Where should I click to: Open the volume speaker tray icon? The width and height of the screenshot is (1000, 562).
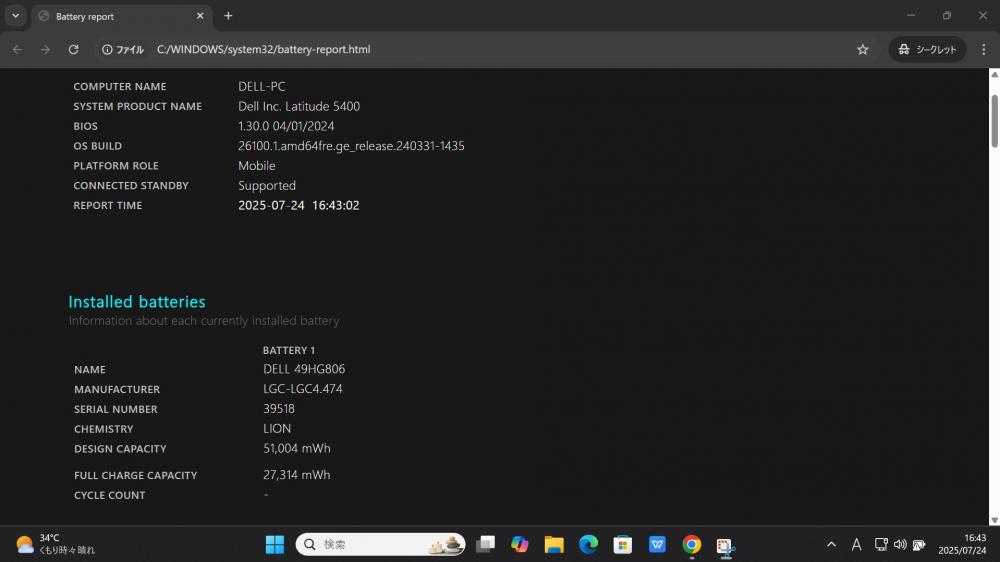[900, 544]
